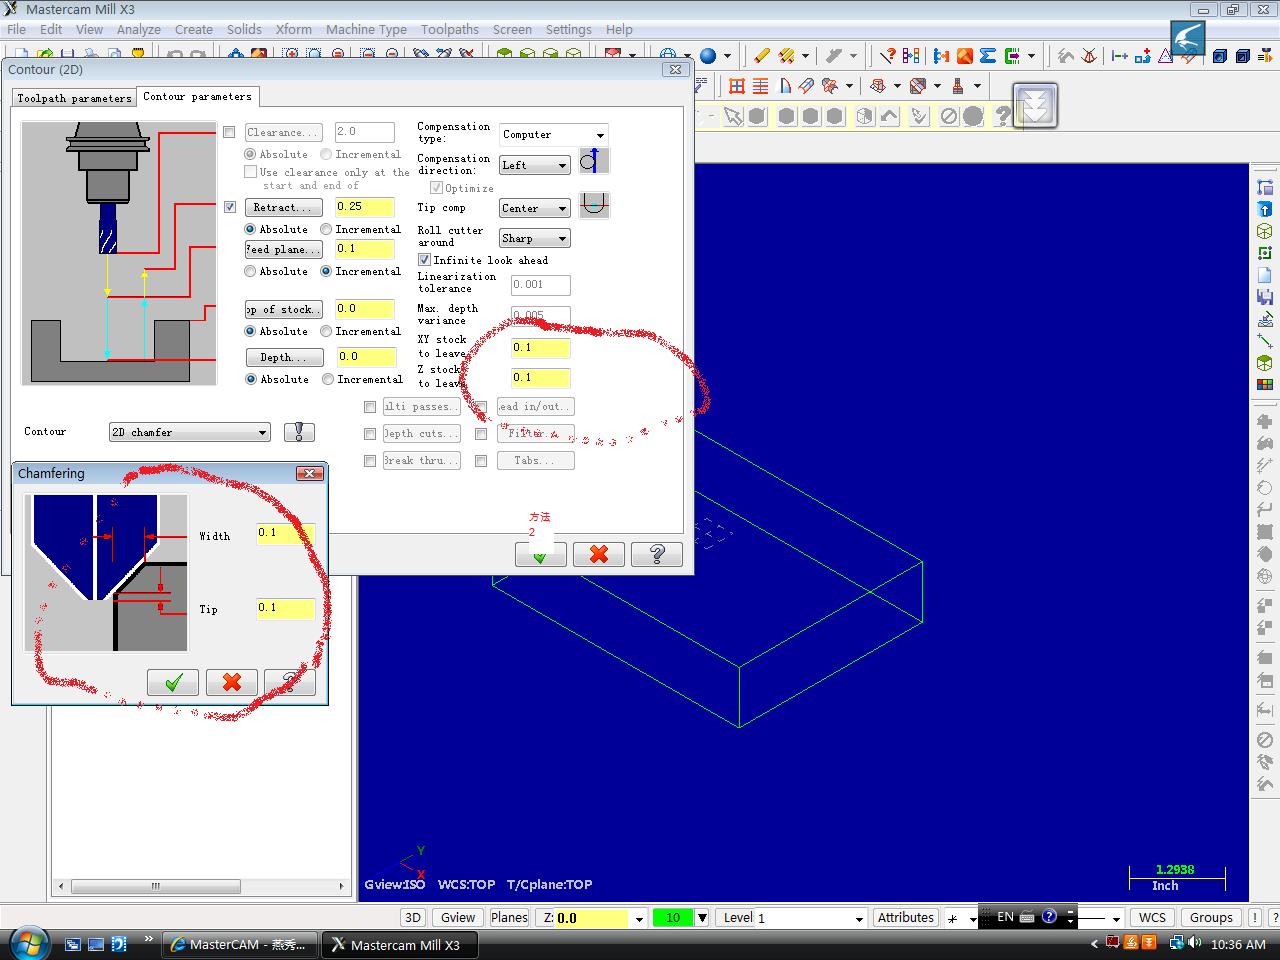The height and width of the screenshot is (960, 1280).
Task: Enable the Depth cuts checkbox
Action: (x=370, y=434)
